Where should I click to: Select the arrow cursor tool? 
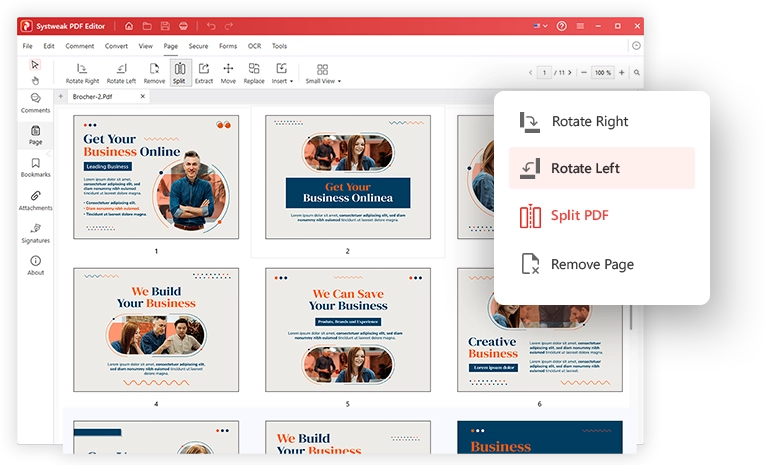pos(35,65)
